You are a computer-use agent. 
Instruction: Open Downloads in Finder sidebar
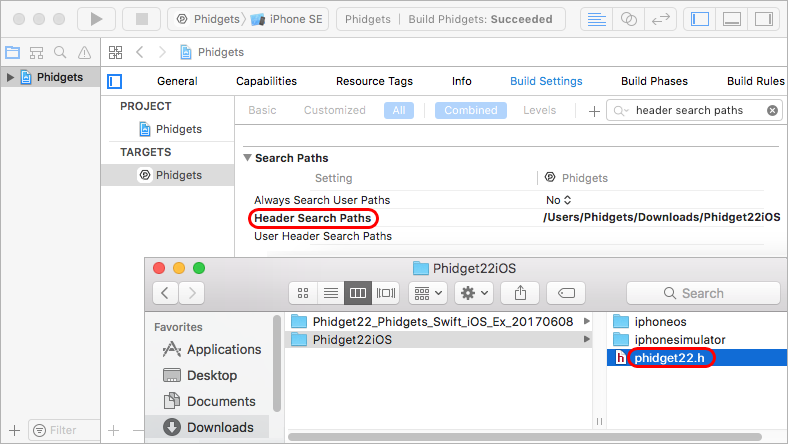[219, 427]
